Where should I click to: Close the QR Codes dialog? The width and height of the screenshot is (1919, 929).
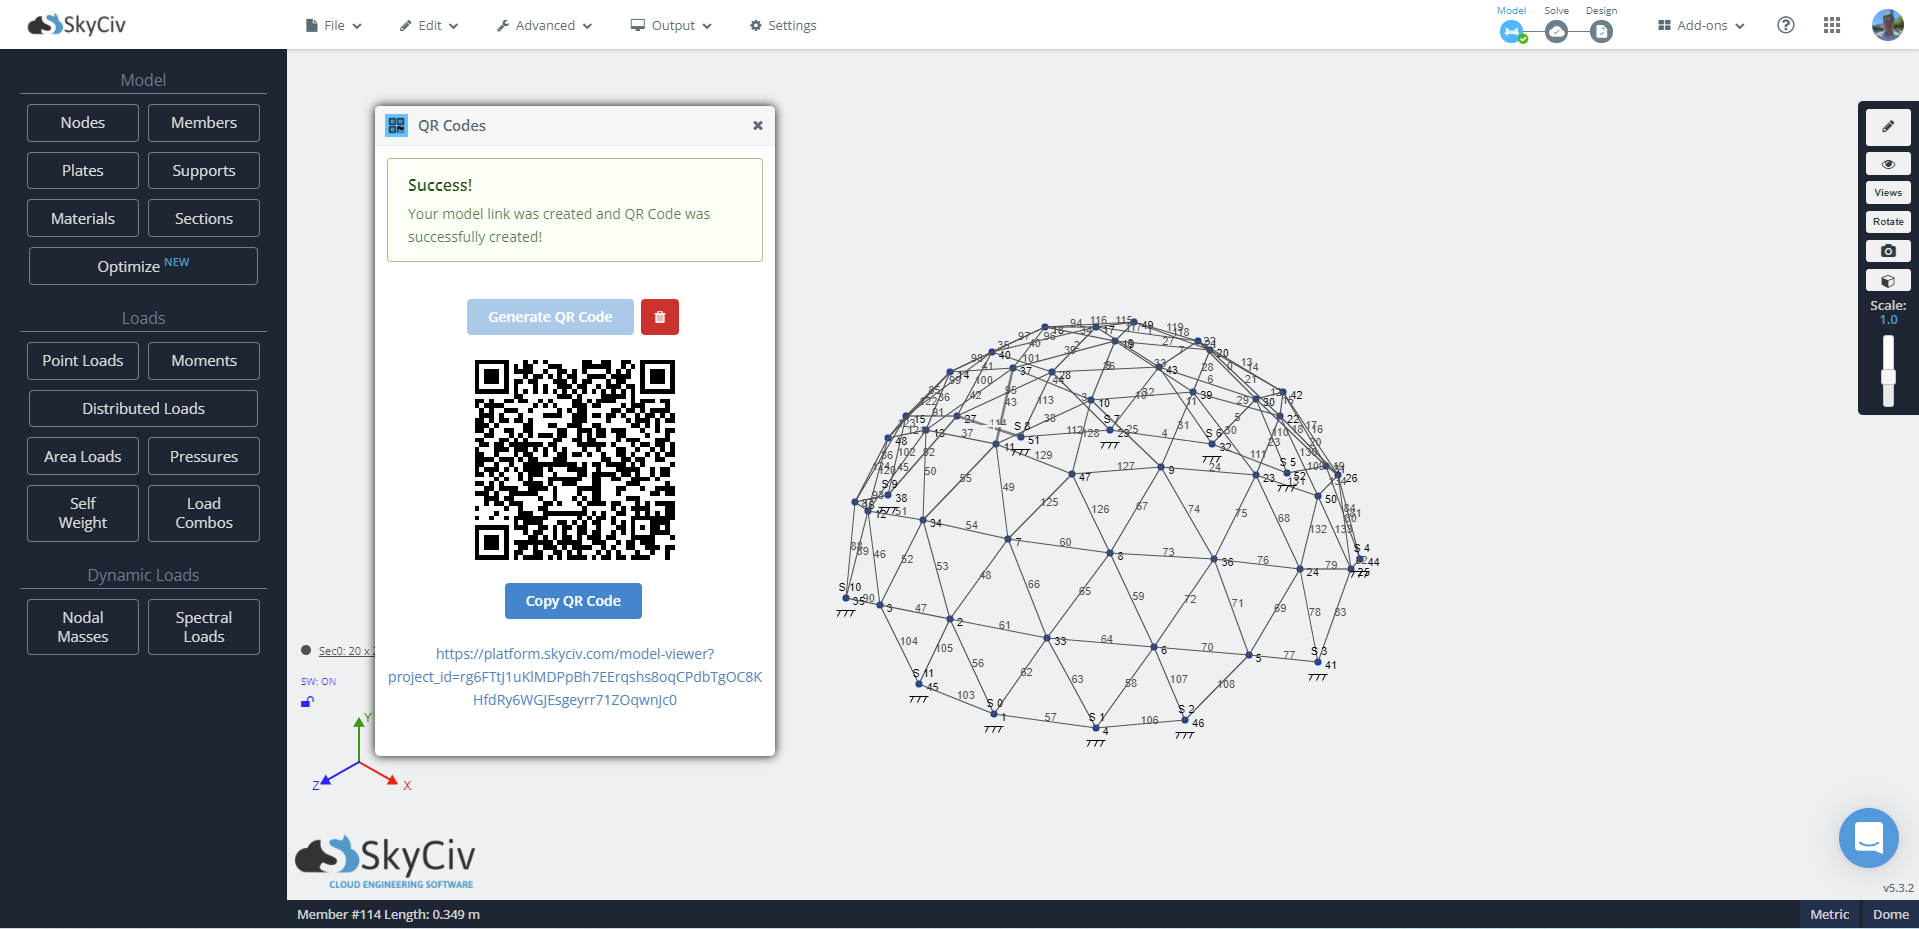(x=758, y=126)
